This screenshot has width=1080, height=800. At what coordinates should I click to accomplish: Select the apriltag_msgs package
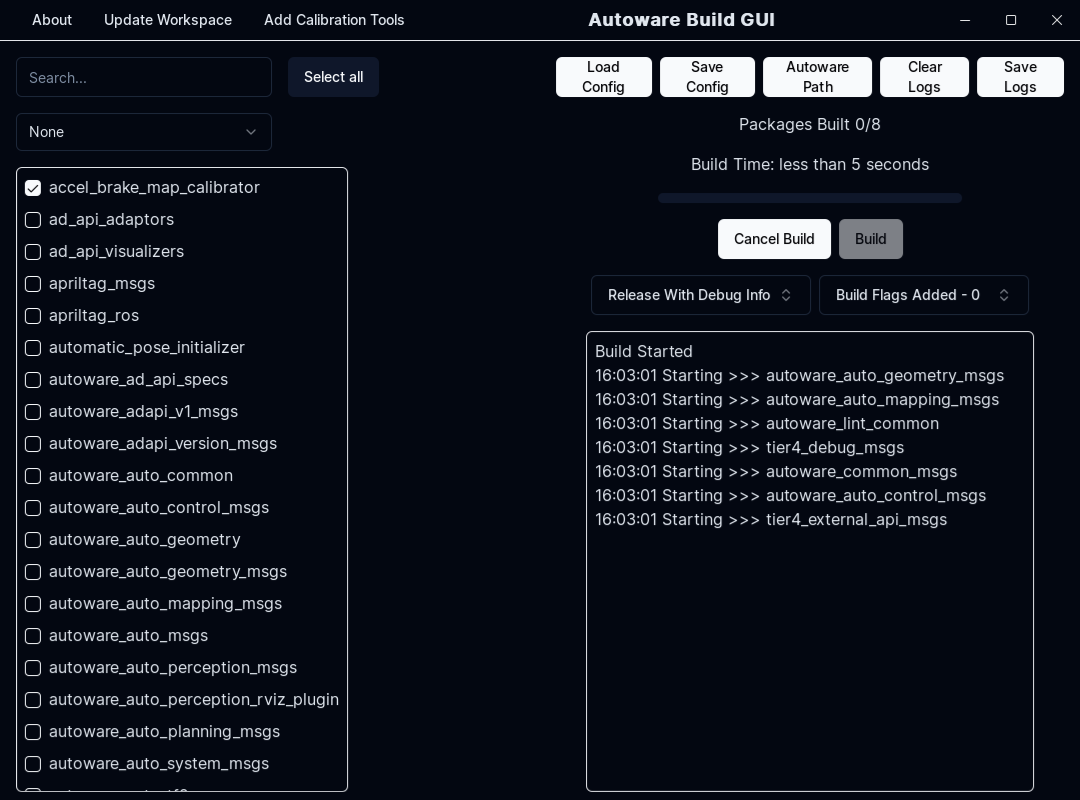33,284
